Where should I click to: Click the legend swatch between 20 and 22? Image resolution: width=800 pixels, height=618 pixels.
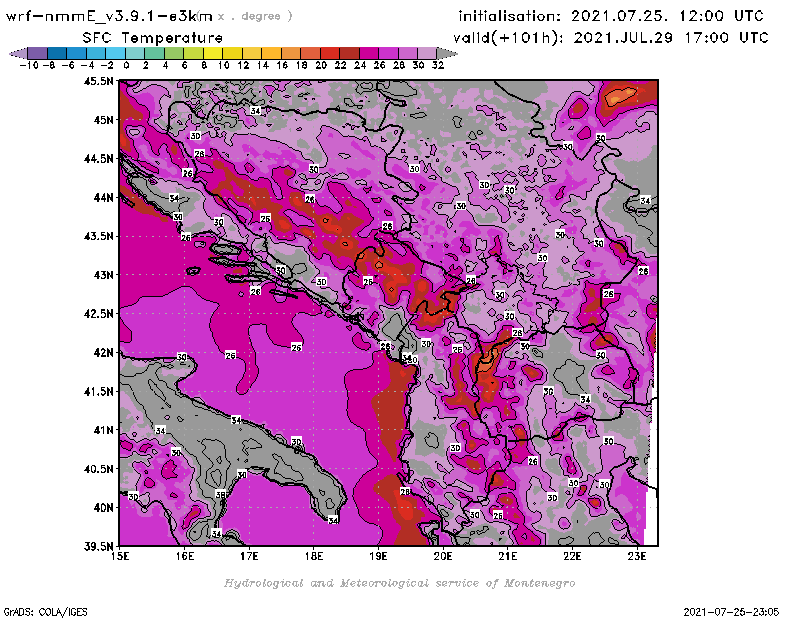point(330,54)
